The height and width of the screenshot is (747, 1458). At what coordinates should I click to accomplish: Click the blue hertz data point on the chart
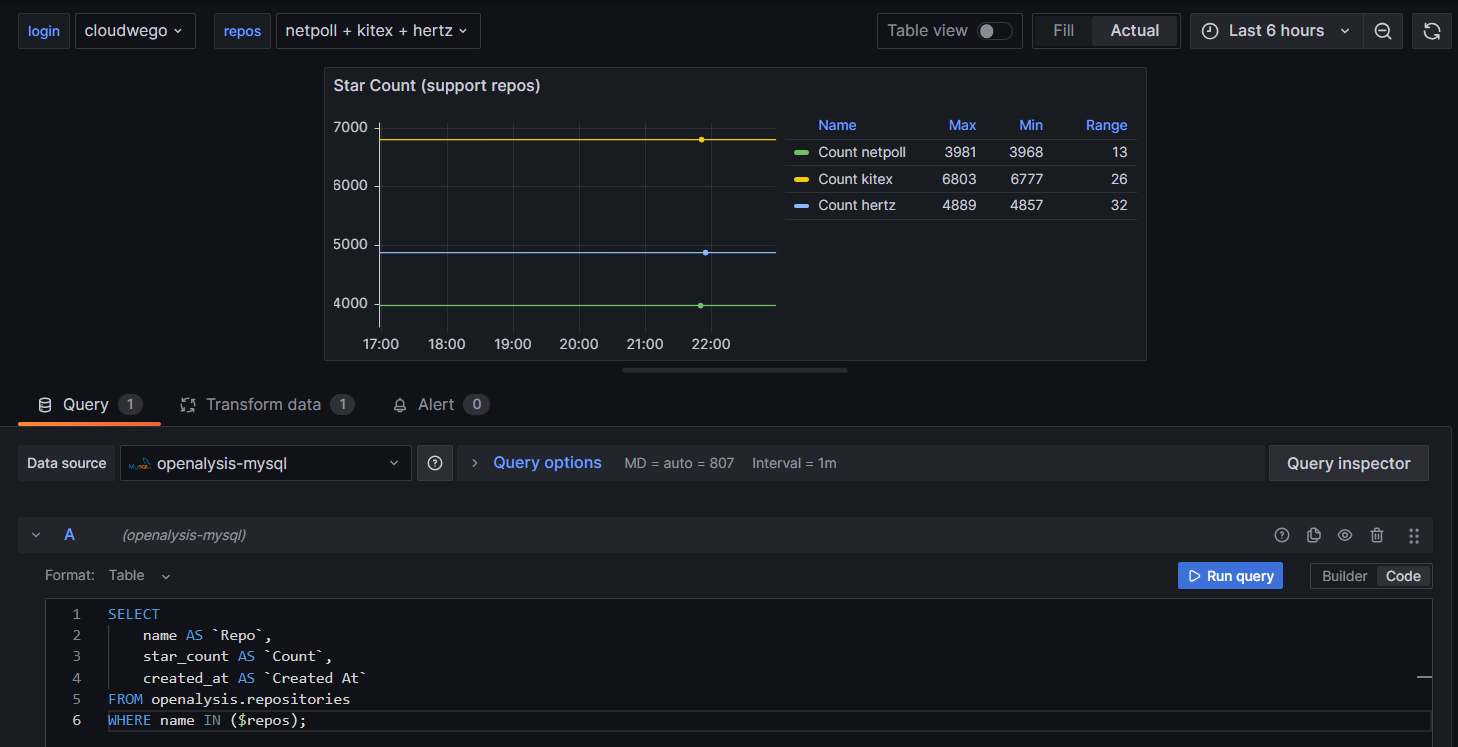[705, 252]
